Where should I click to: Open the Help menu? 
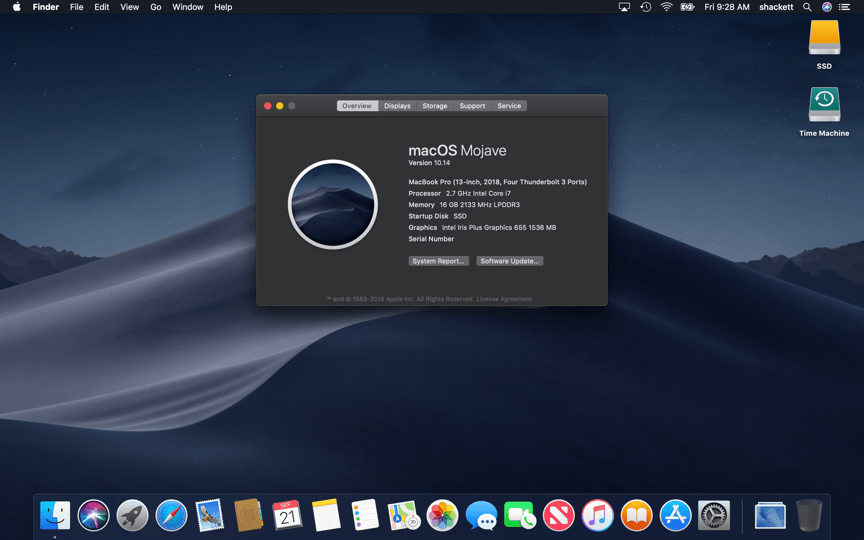223,7
